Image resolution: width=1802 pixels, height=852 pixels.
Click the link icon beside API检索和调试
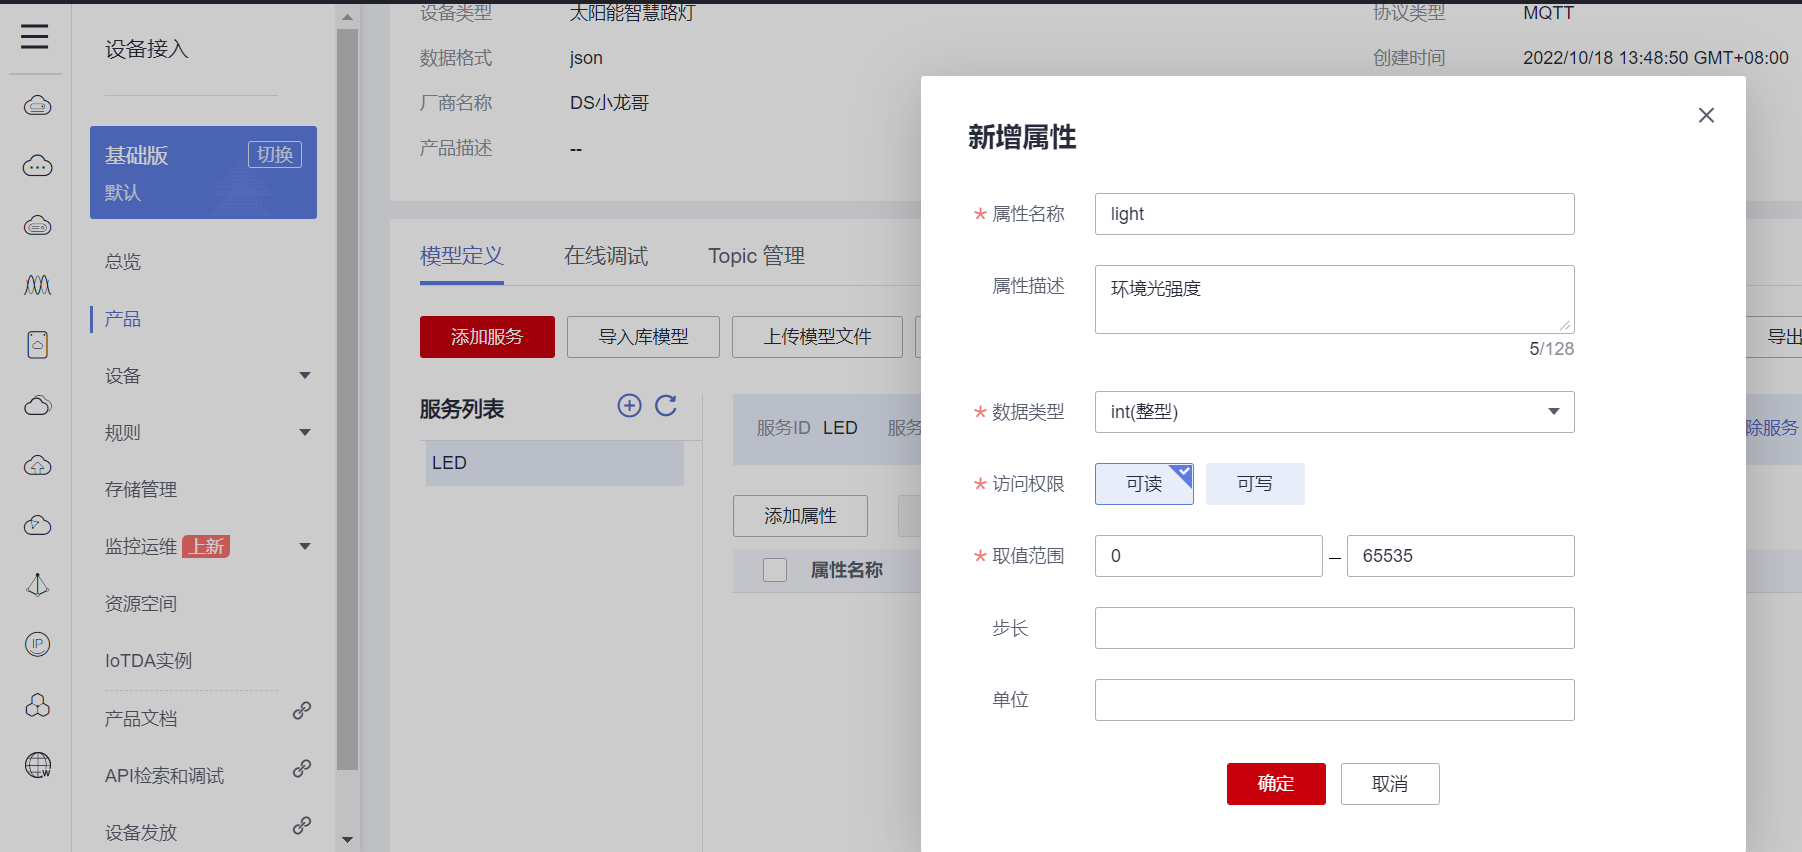[301, 769]
